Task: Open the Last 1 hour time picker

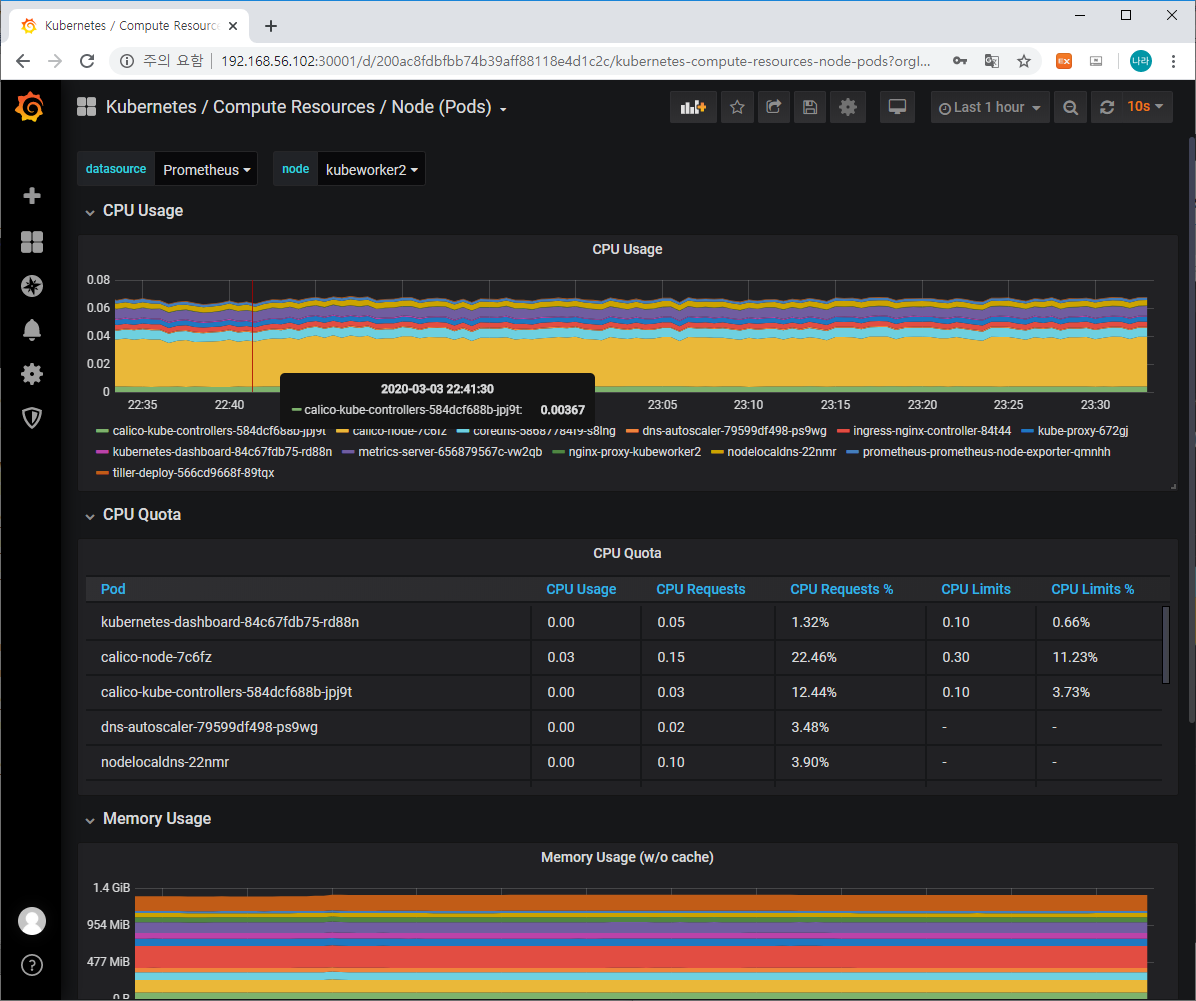Action: [989, 108]
